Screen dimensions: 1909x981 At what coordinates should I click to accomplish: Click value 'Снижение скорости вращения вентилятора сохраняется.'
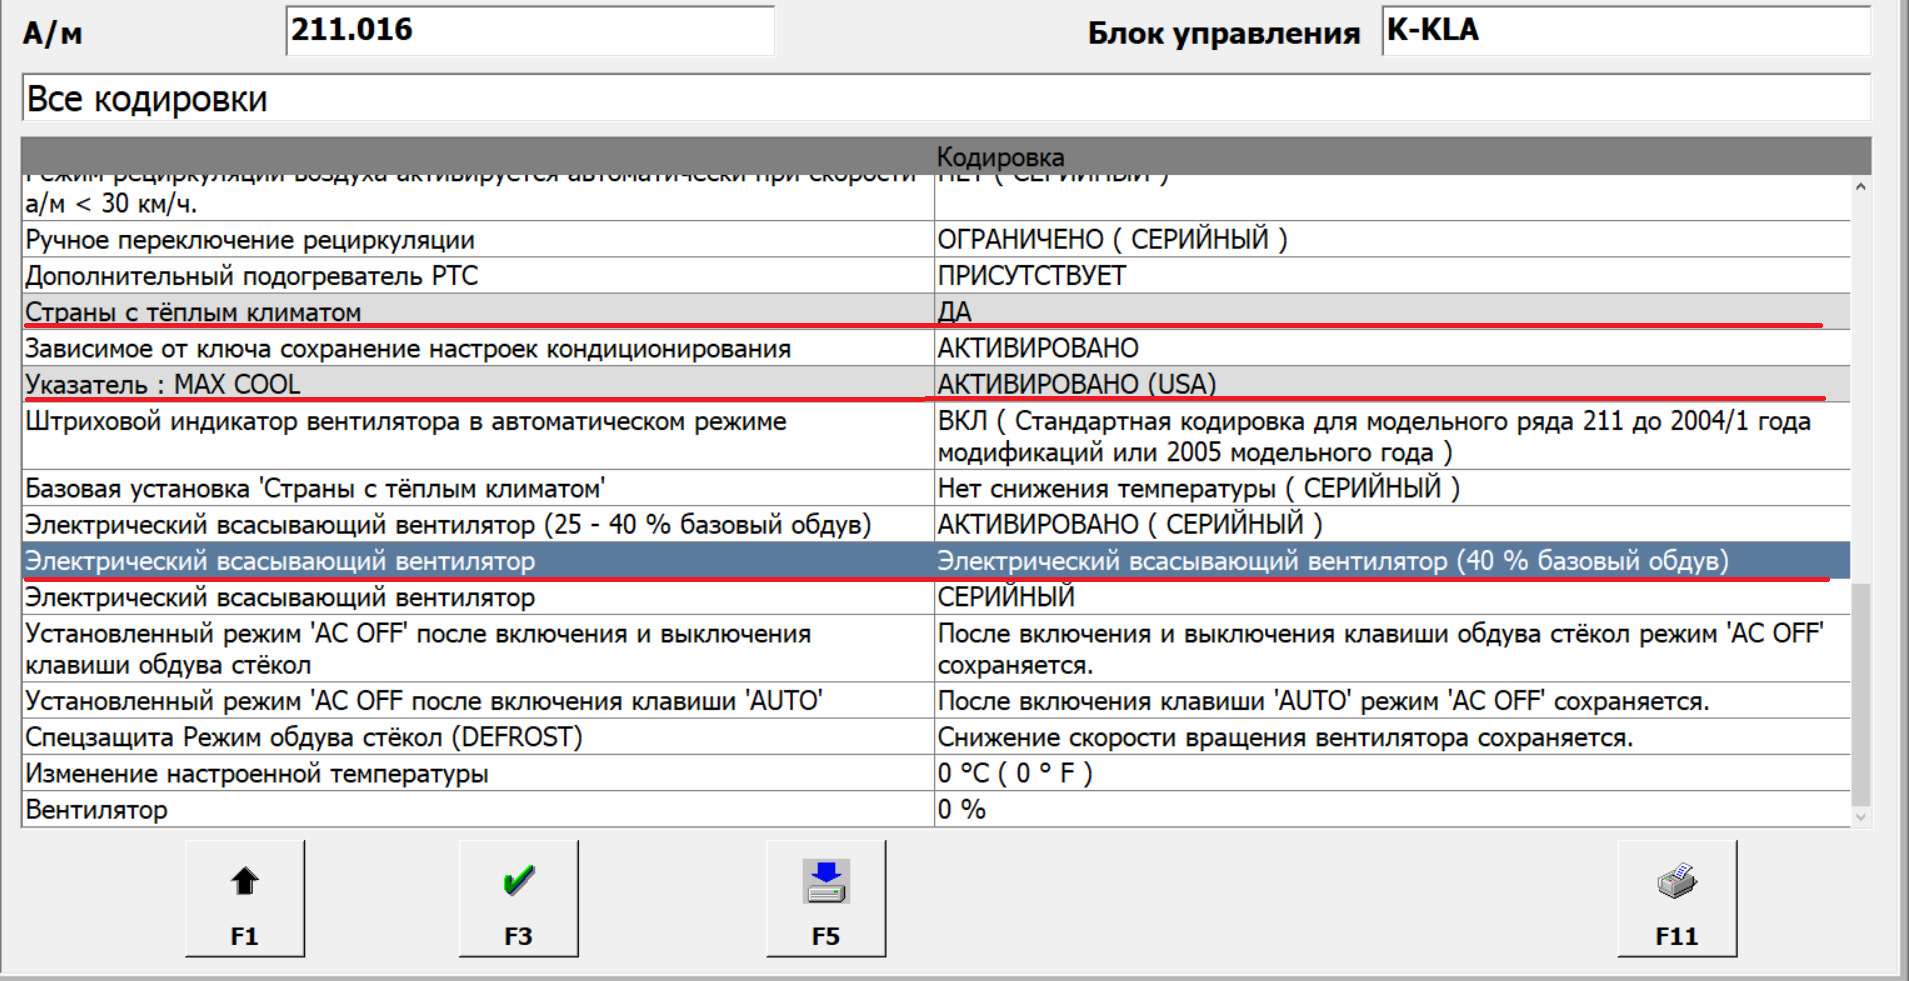[1392, 737]
